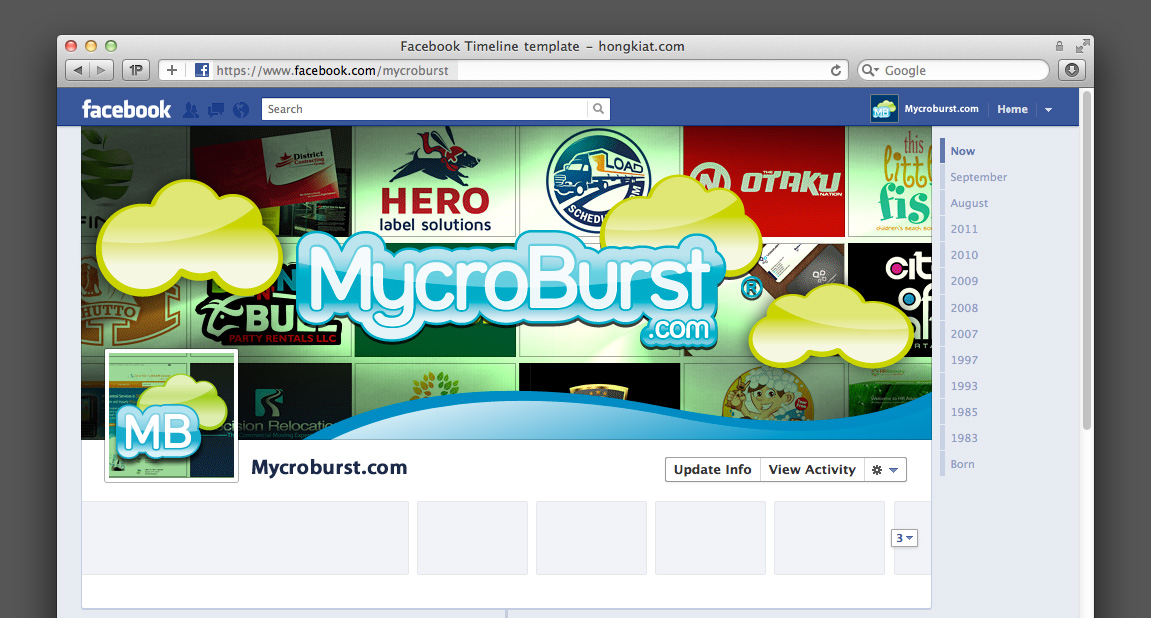Go back with the browser back arrow
Screen dimensions: 1151x618
(x=78, y=70)
